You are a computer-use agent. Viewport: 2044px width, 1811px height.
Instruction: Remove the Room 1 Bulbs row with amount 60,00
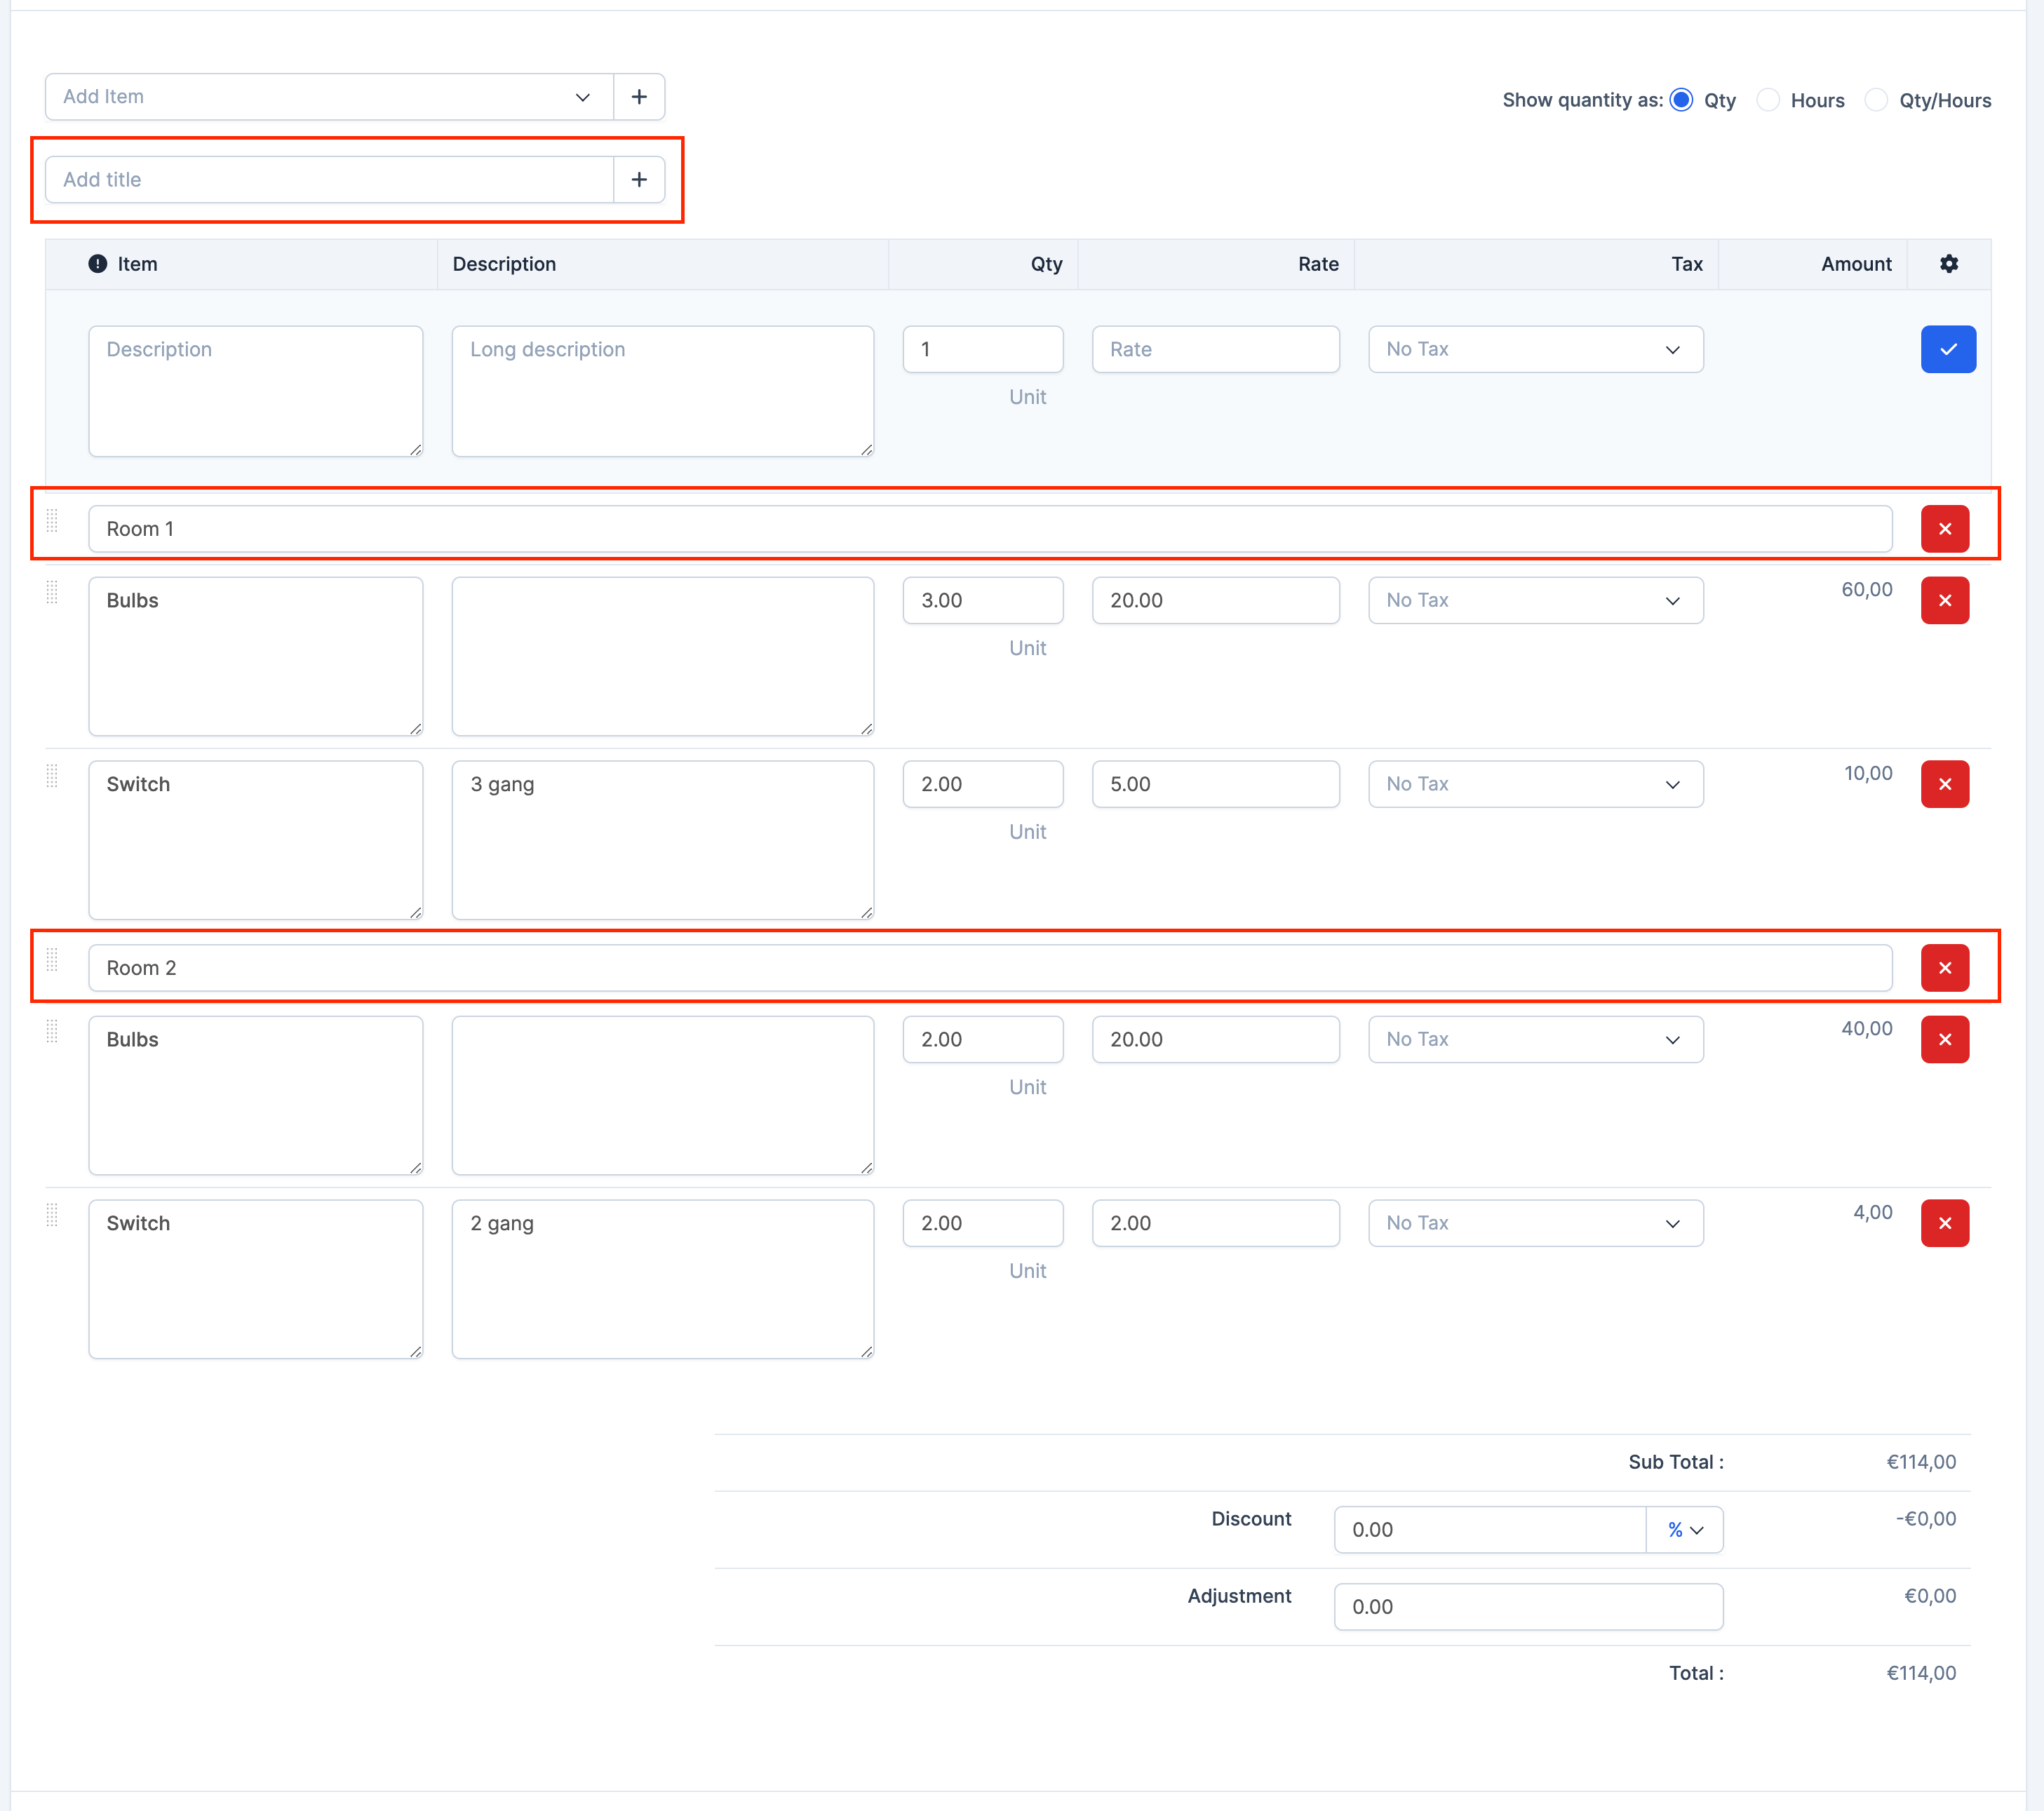click(1945, 600)
